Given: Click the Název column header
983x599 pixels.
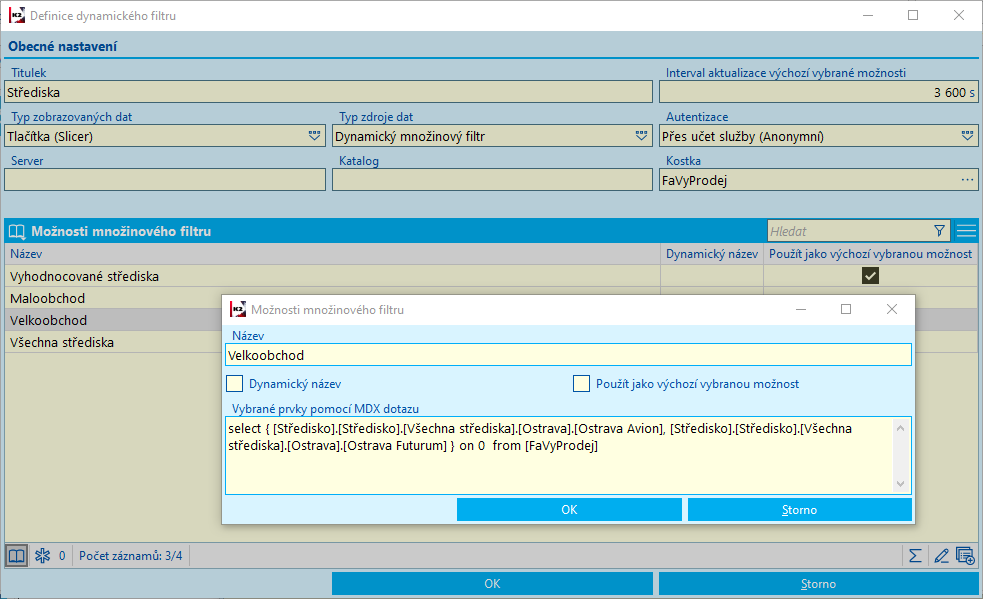Looking at the screenshot, I should pyautogui.click(x=332, y=253).
